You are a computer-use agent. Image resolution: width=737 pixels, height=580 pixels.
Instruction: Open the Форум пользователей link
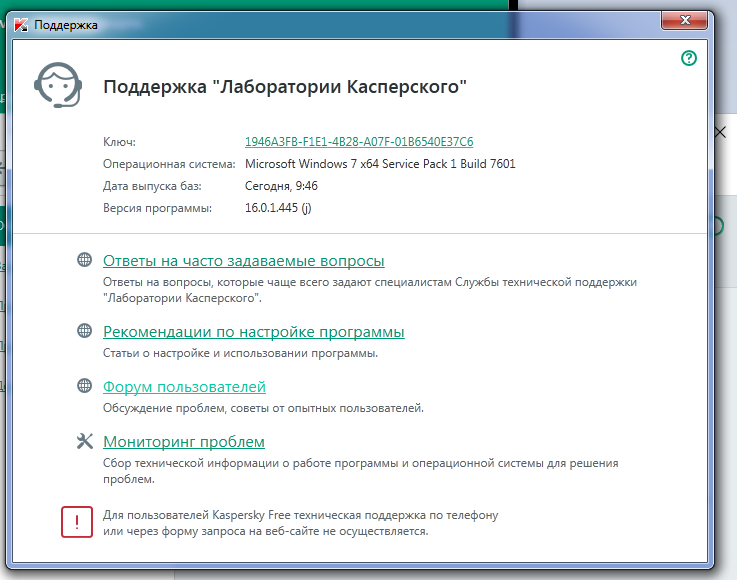184,387
